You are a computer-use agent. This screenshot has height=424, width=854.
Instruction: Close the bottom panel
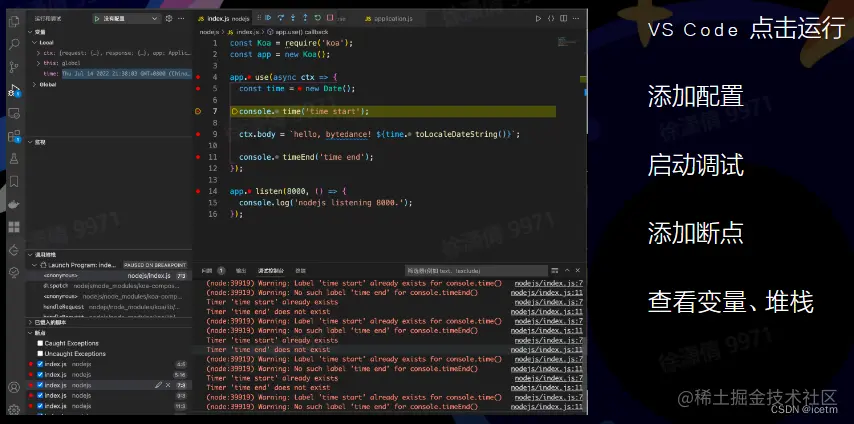click(x=578, y=270)
